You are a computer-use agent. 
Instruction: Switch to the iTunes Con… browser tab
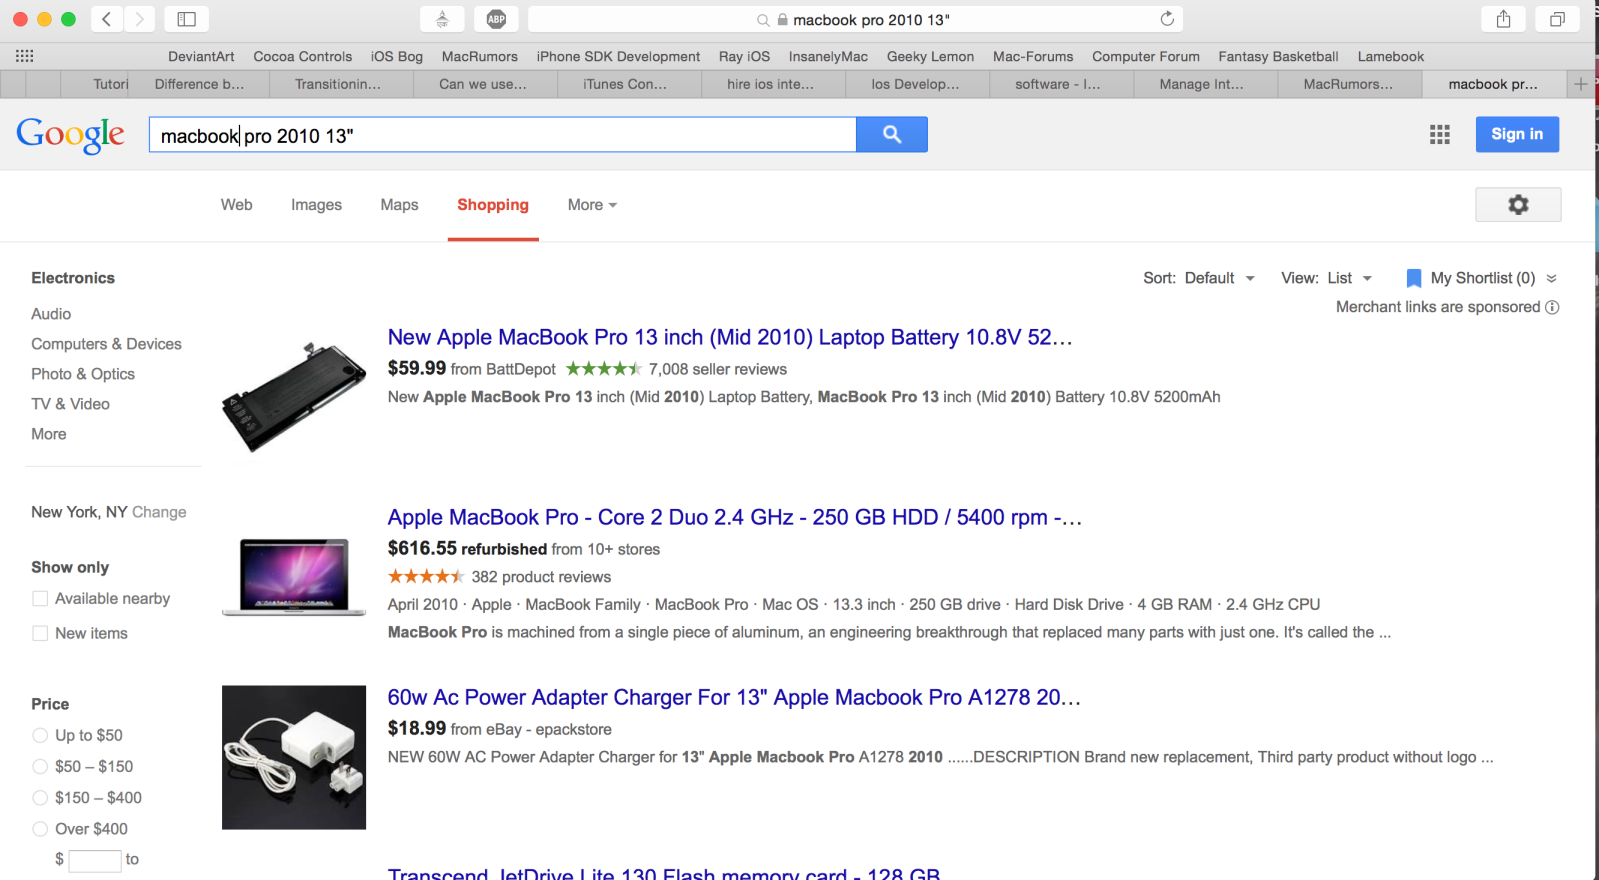pyautogui.click(x=625, y=84)
